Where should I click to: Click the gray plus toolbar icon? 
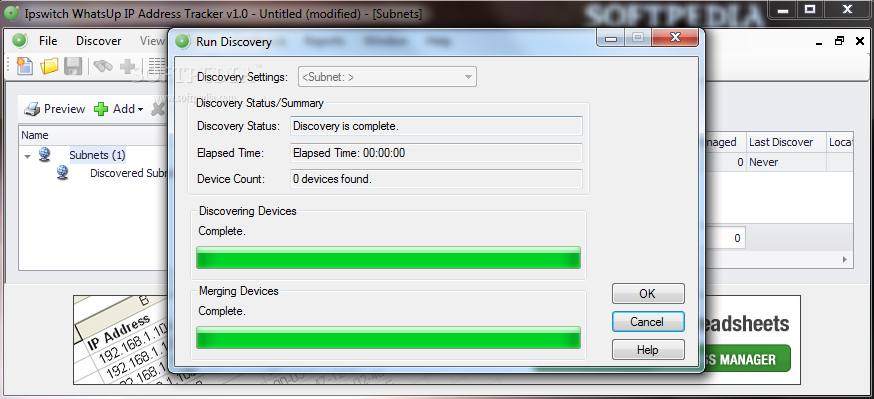(128, 66)
